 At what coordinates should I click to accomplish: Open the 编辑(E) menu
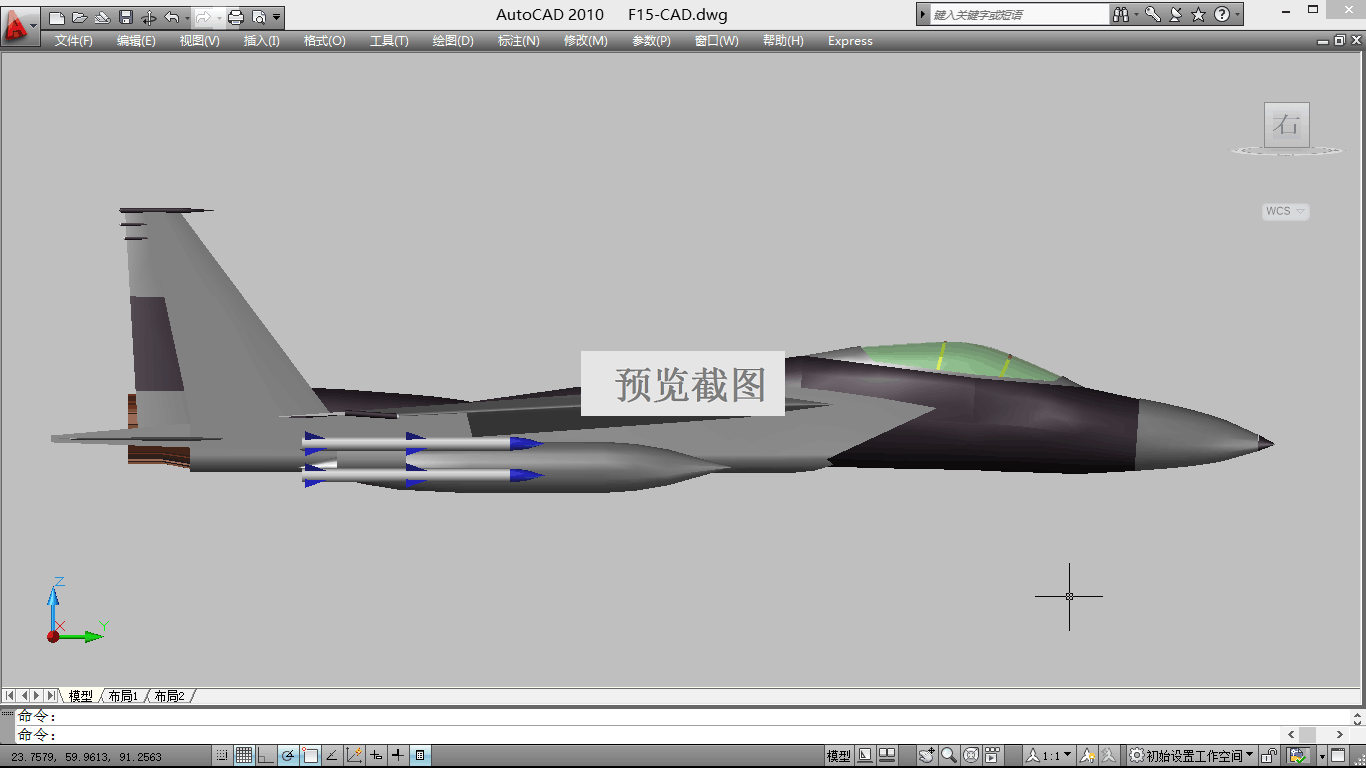[x=136, y=41]
